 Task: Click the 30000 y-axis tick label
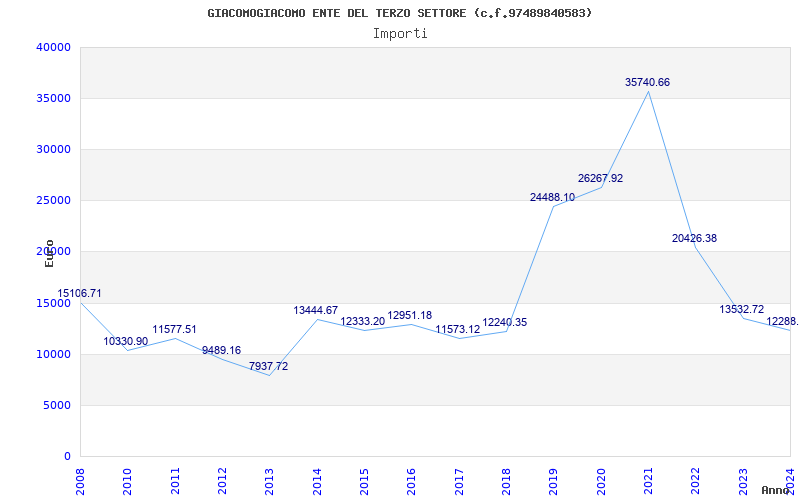(x=53, y=149)
